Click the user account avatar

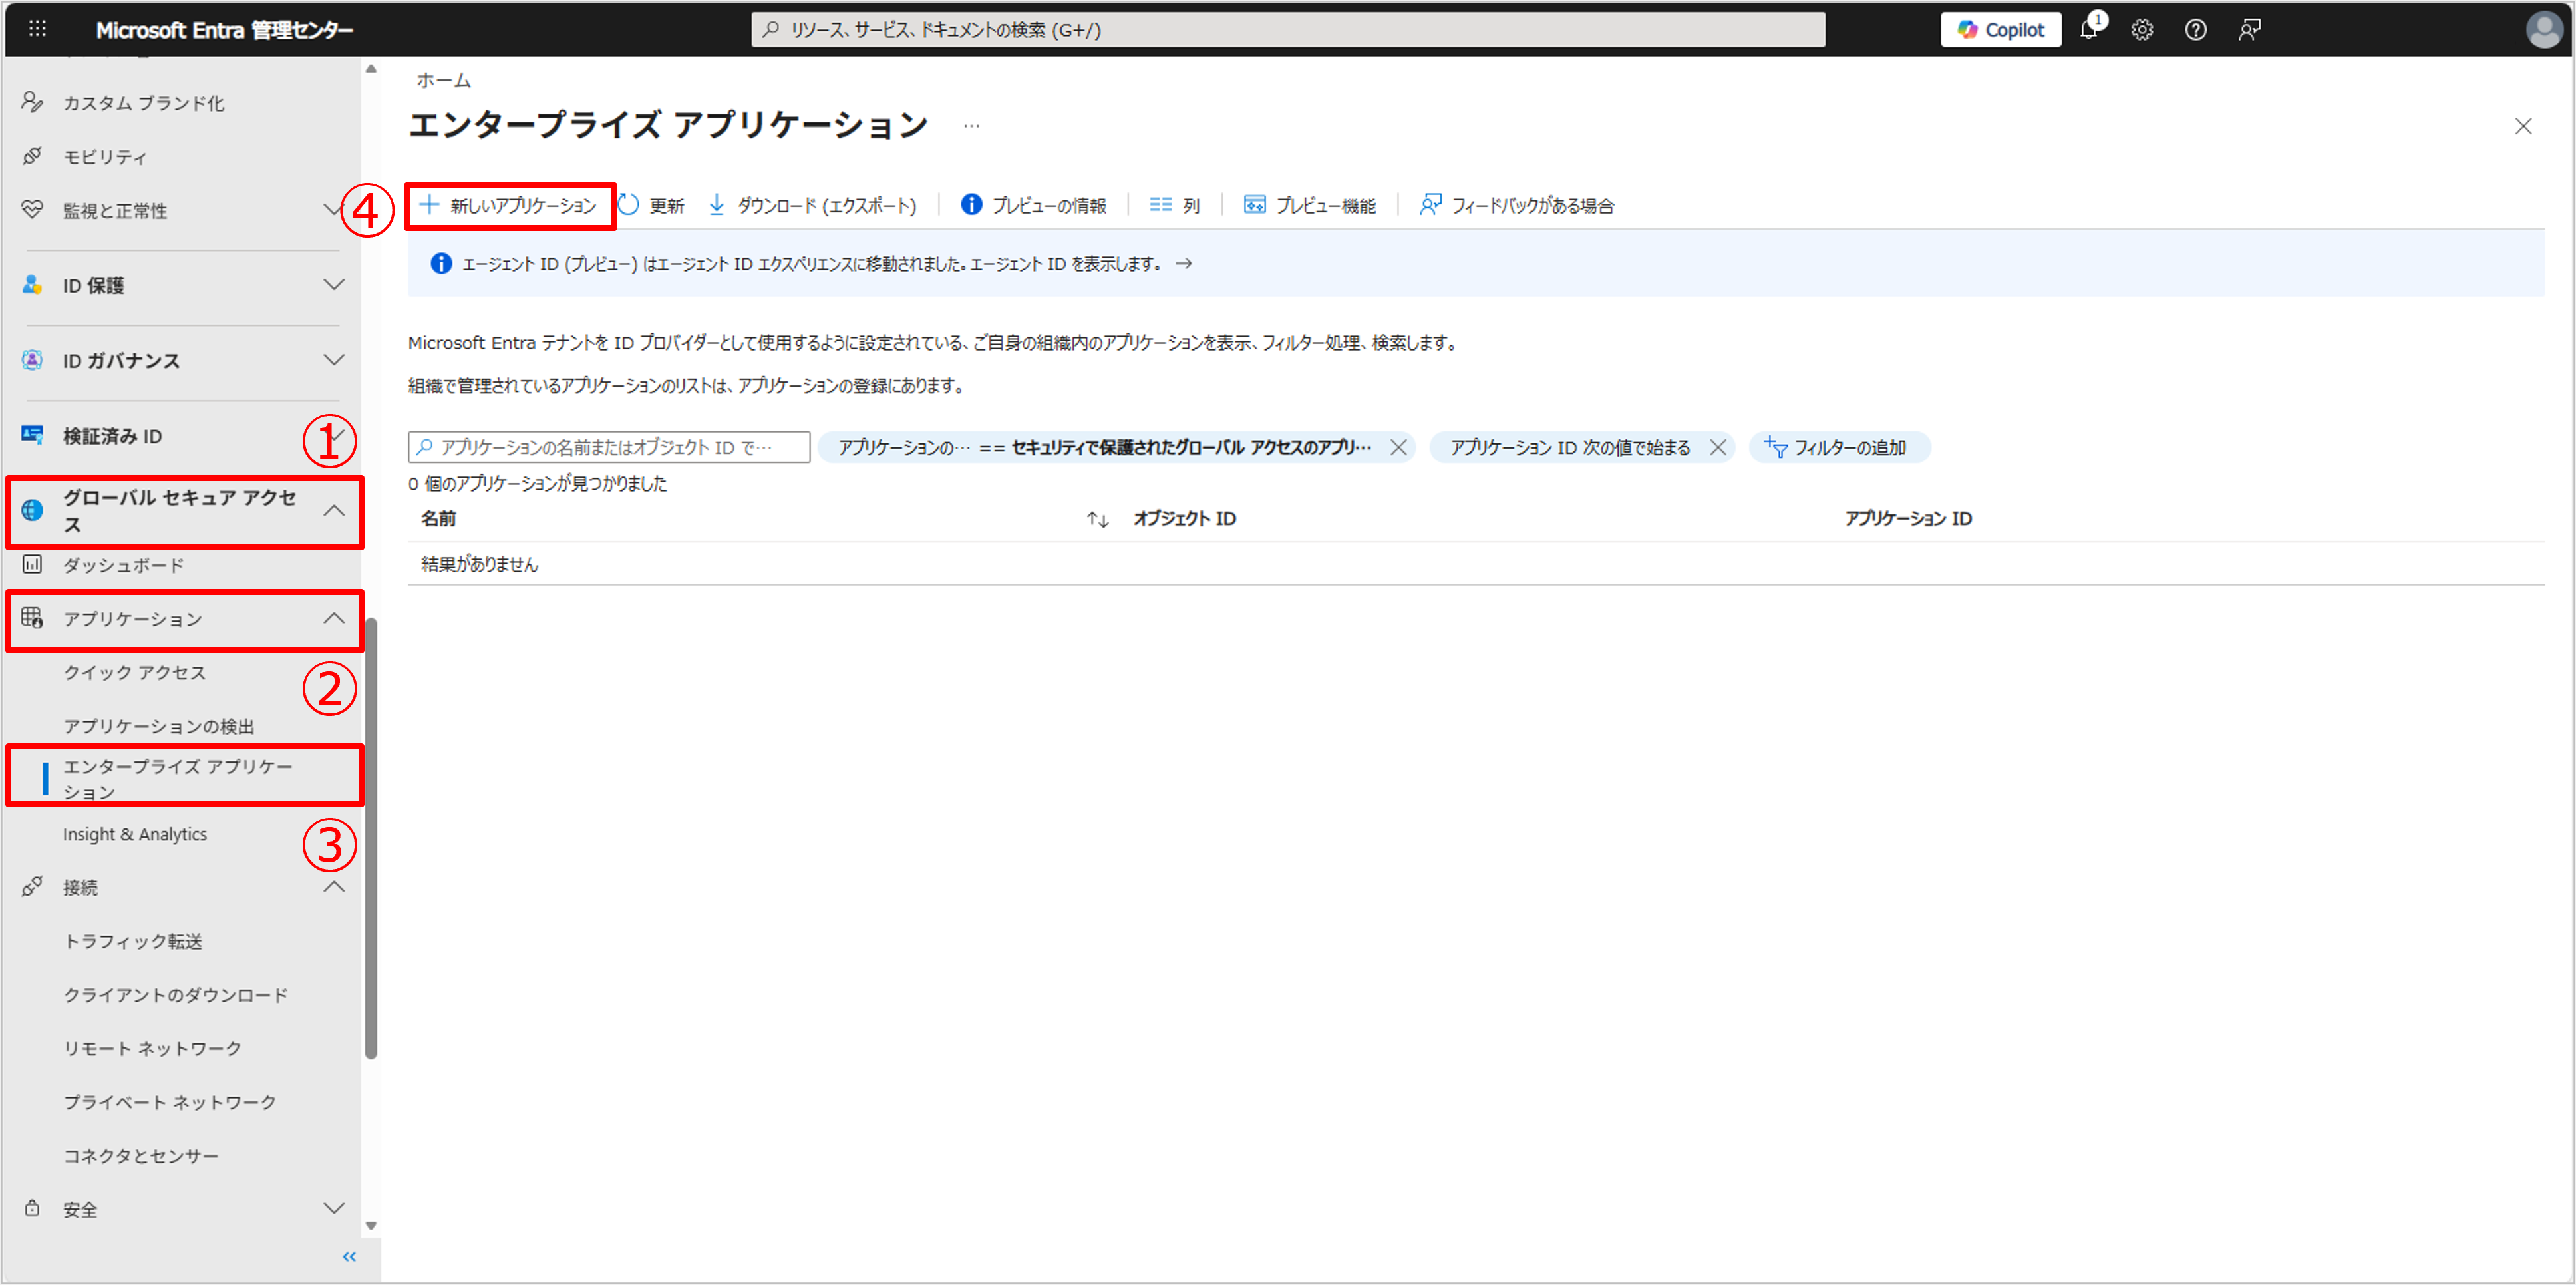click(2544, 29)
